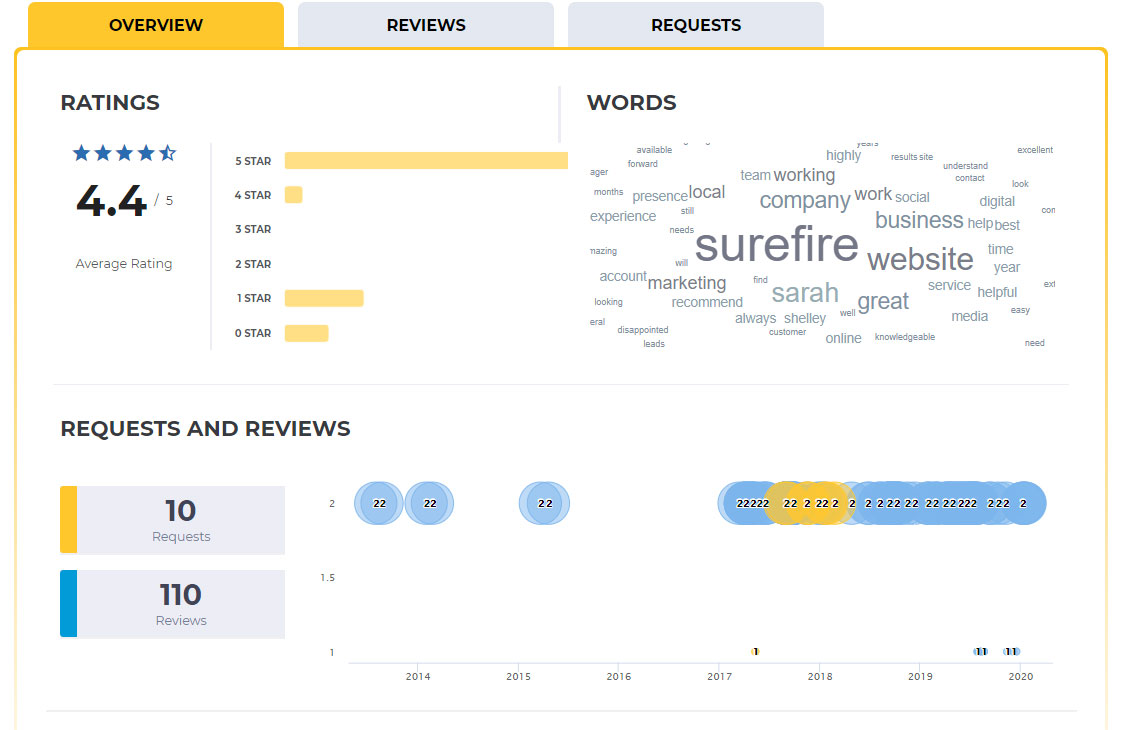
Task: Click the 5 STAR rating bar
Action: tap(426, 160)
